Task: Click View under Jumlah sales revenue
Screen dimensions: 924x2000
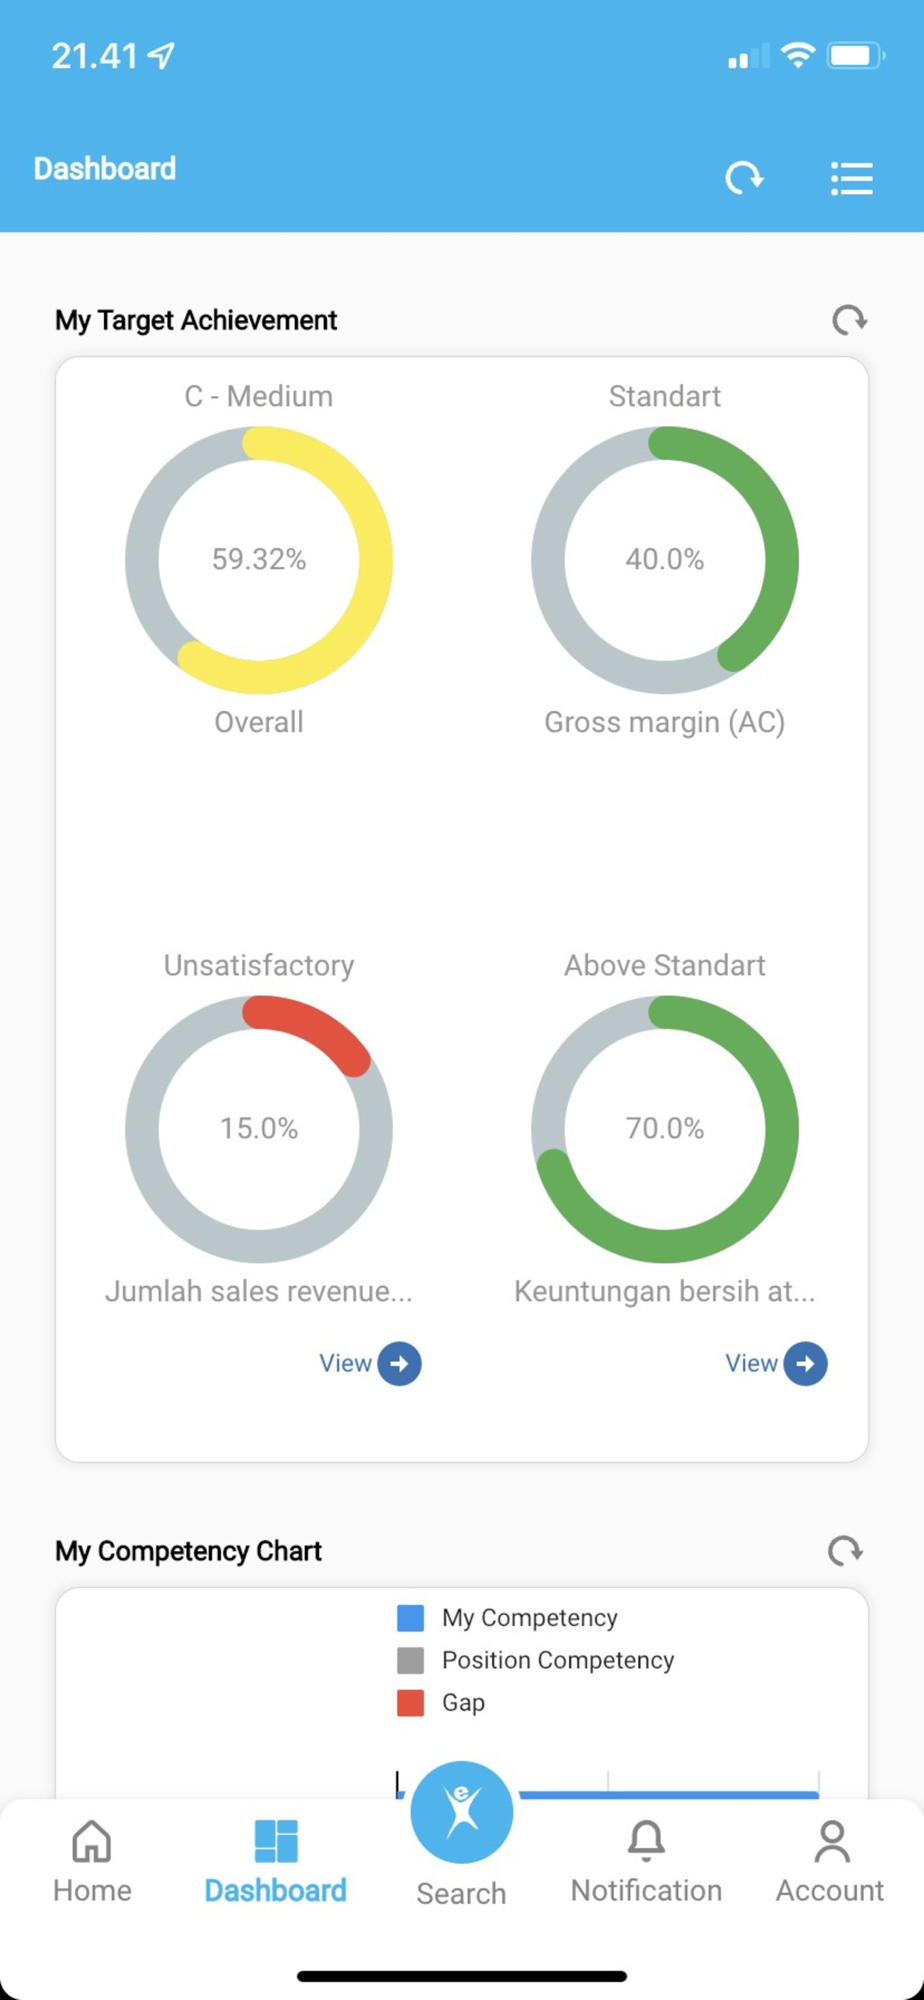Action: point(370,1363)
